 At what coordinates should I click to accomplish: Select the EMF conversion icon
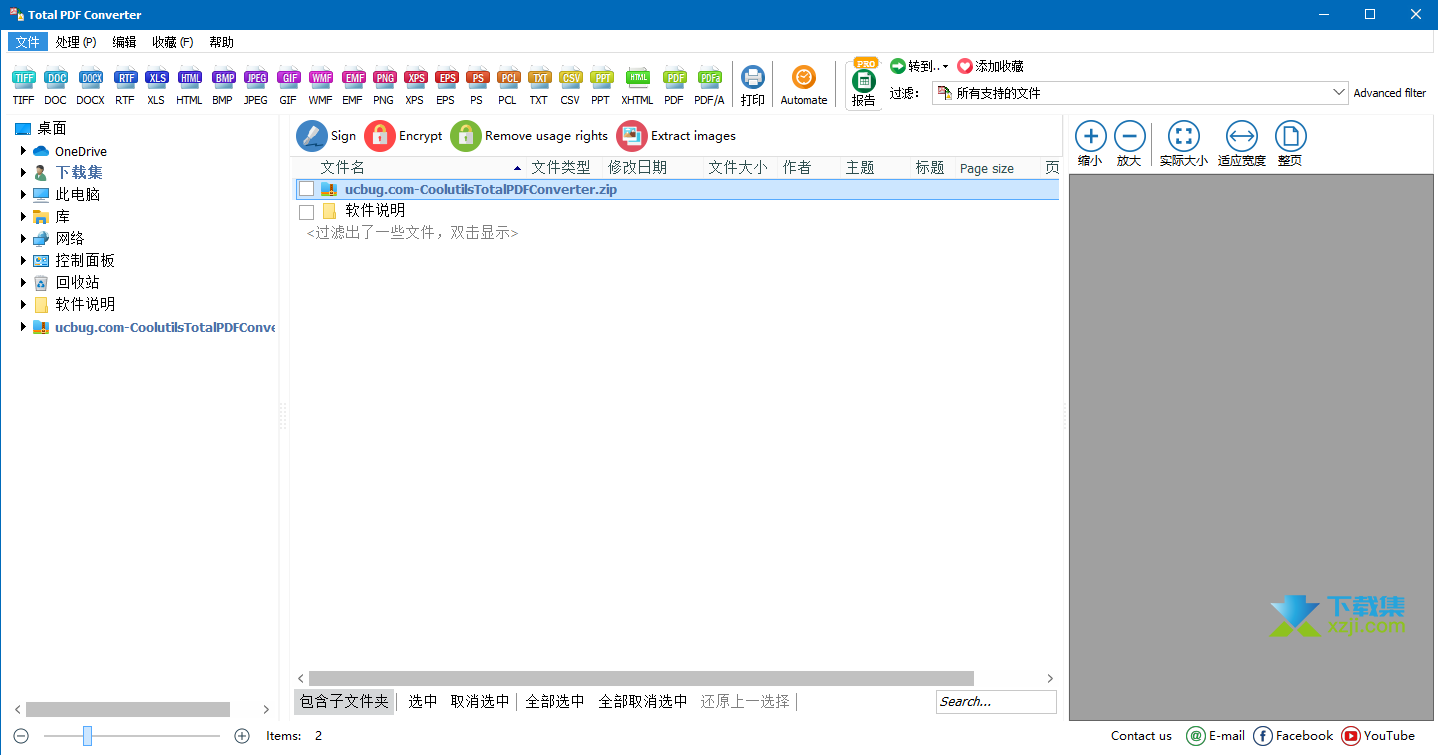[x=353, y=78]
